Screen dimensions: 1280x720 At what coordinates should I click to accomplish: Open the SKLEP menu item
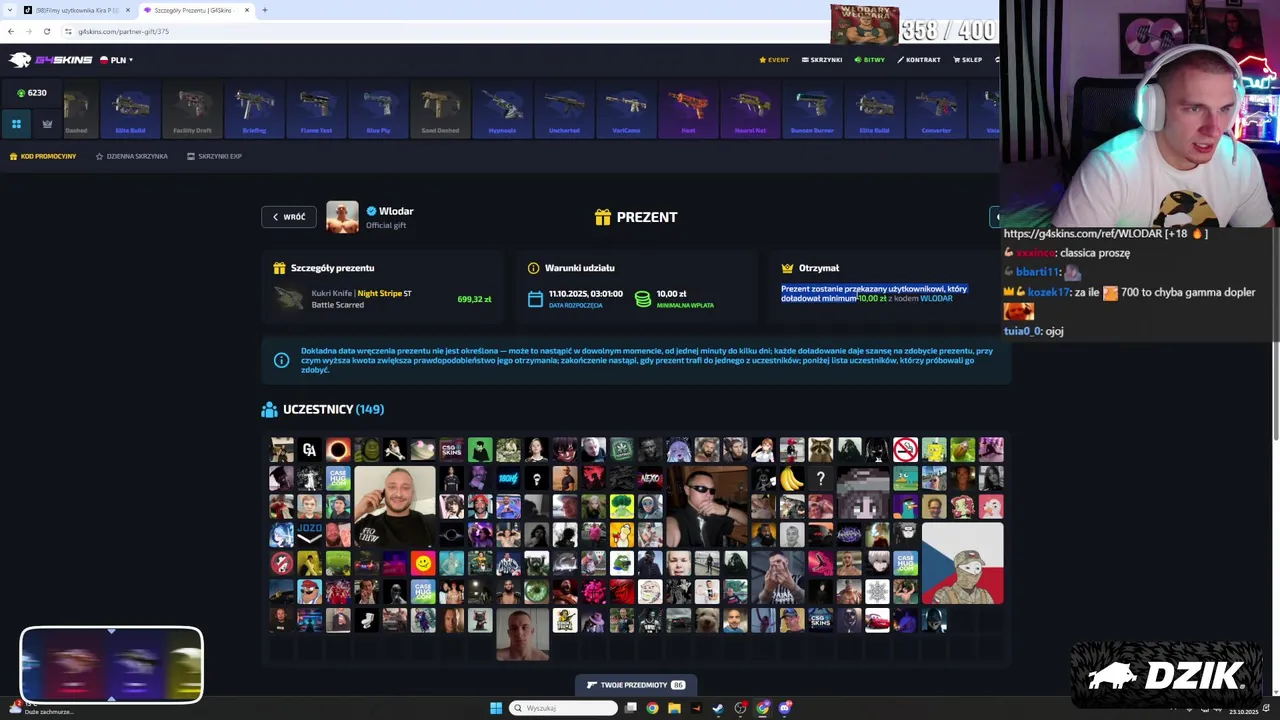coord(967,60)
